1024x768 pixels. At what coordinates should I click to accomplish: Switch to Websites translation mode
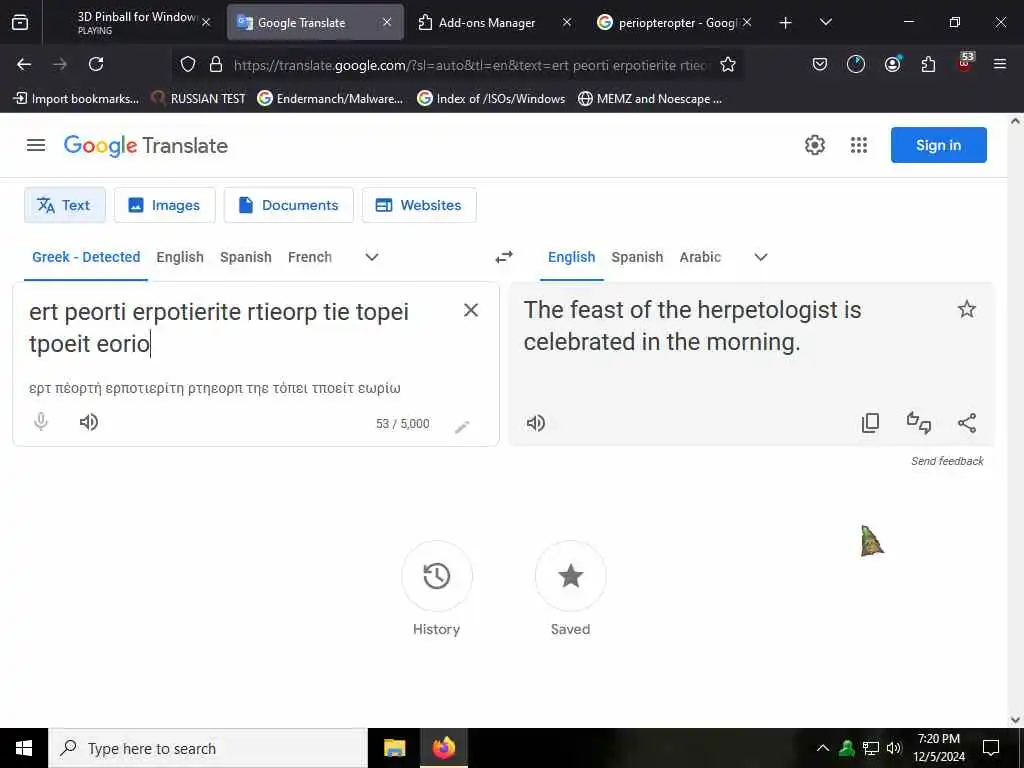point(419,205)
